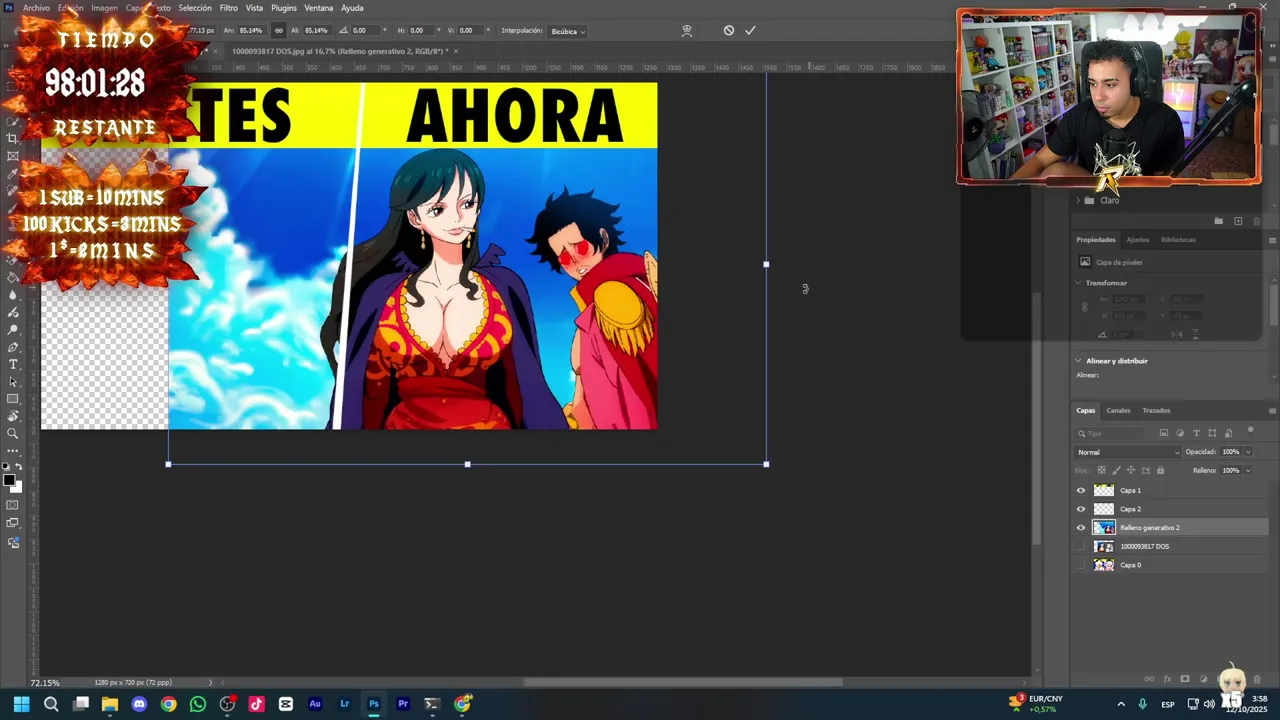Collapse the Alinear y distribuir section
Image resolution: width=1280 pixels, height=720 pixels.
(x=1079, y=361)
